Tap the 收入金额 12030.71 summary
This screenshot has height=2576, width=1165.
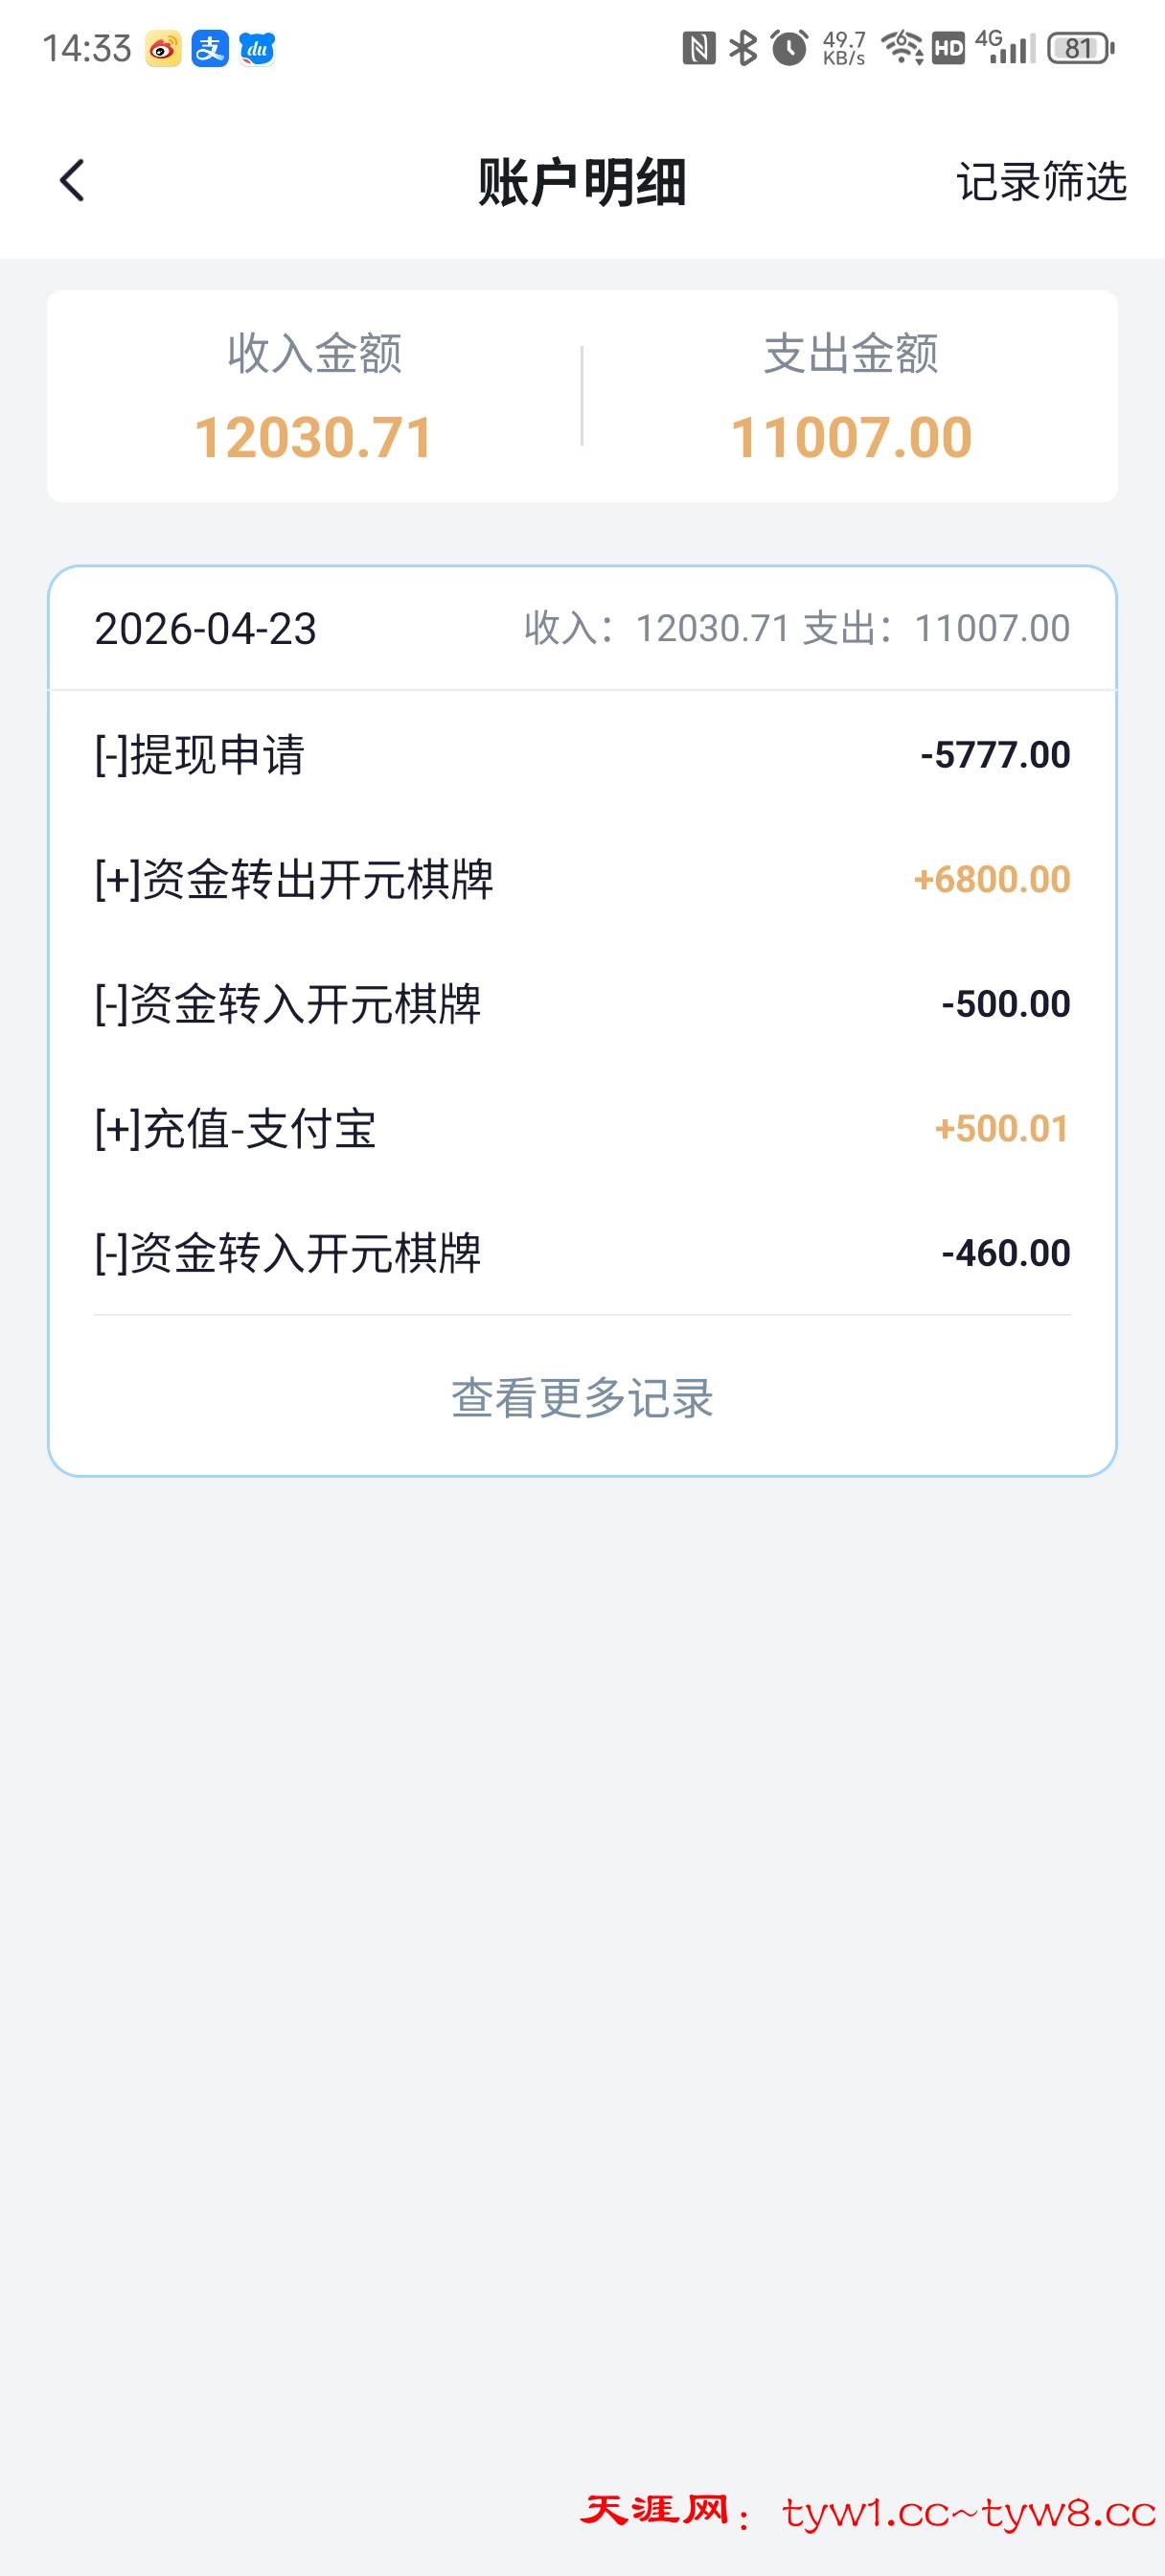pos(314,397)
